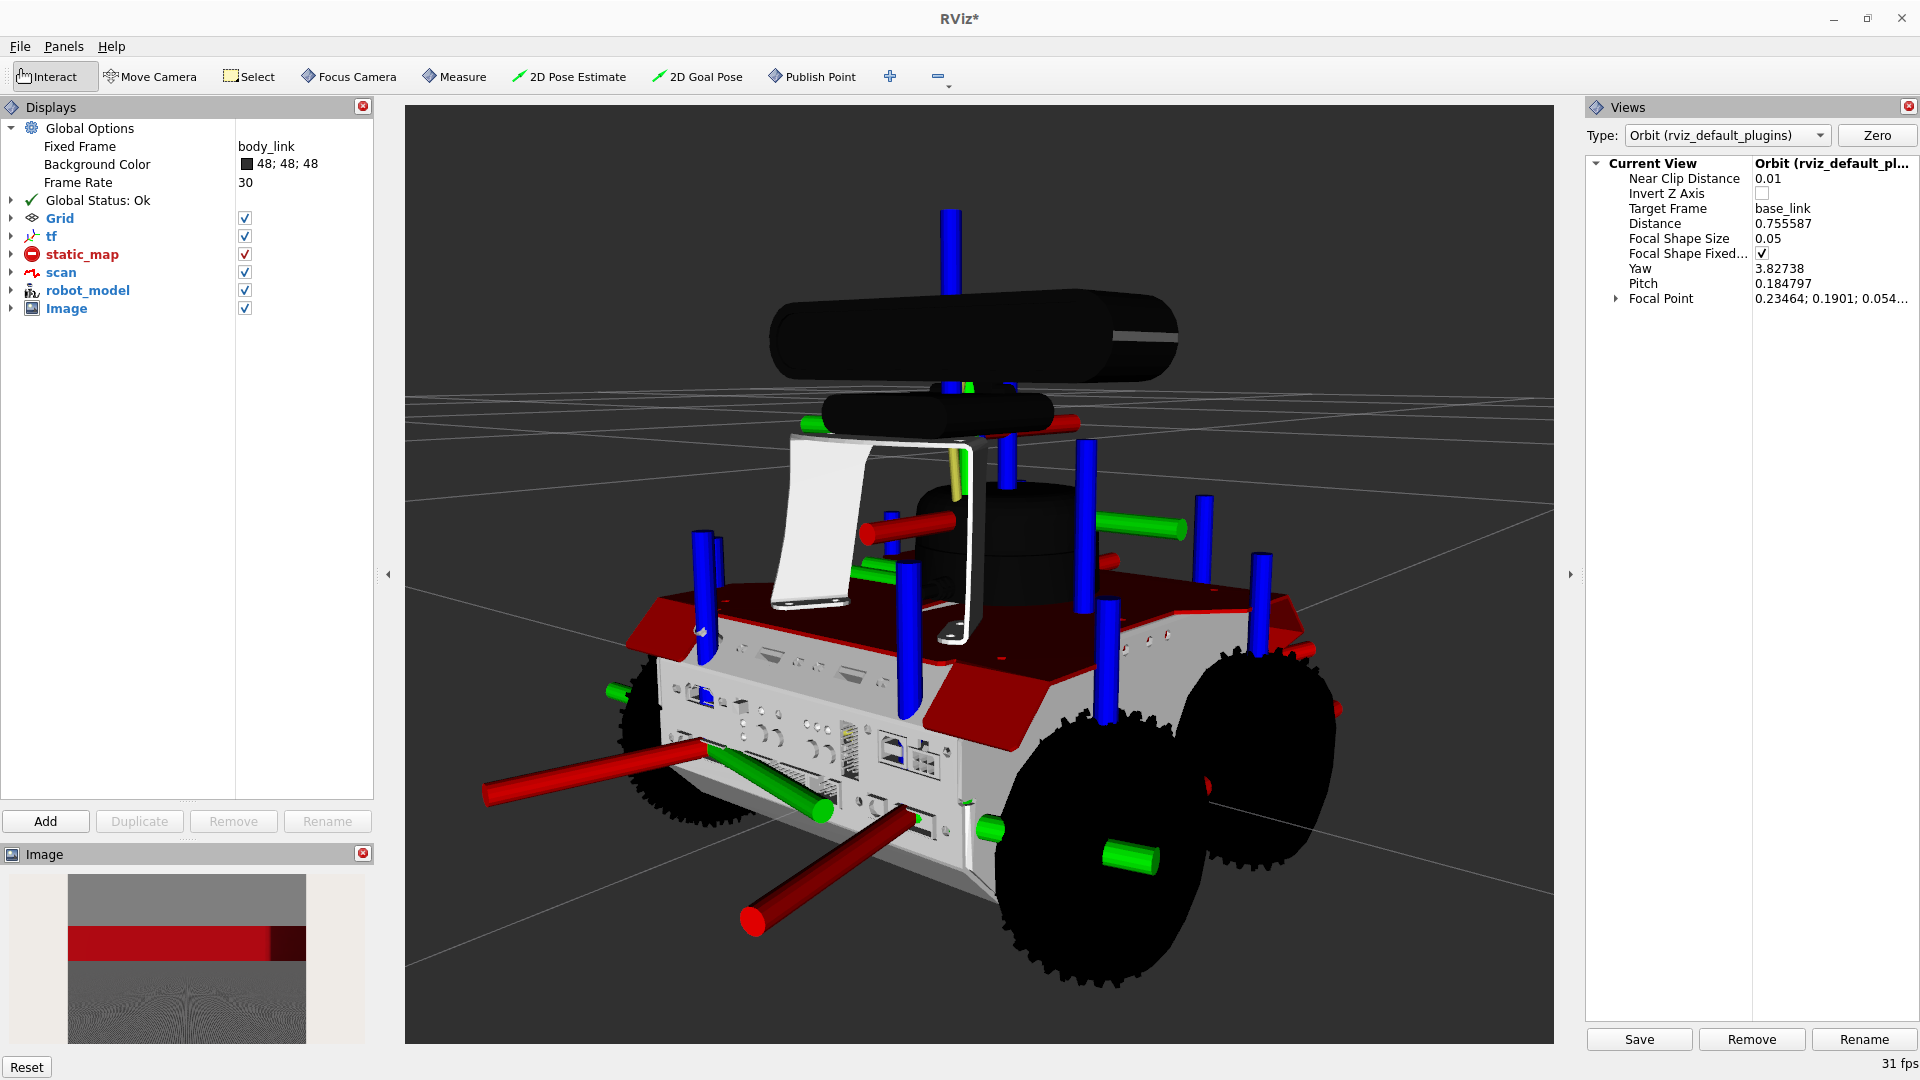Pick the 2D Goal Pose tool
This screenshot has height=1080, width=1920.
(697, 77)
